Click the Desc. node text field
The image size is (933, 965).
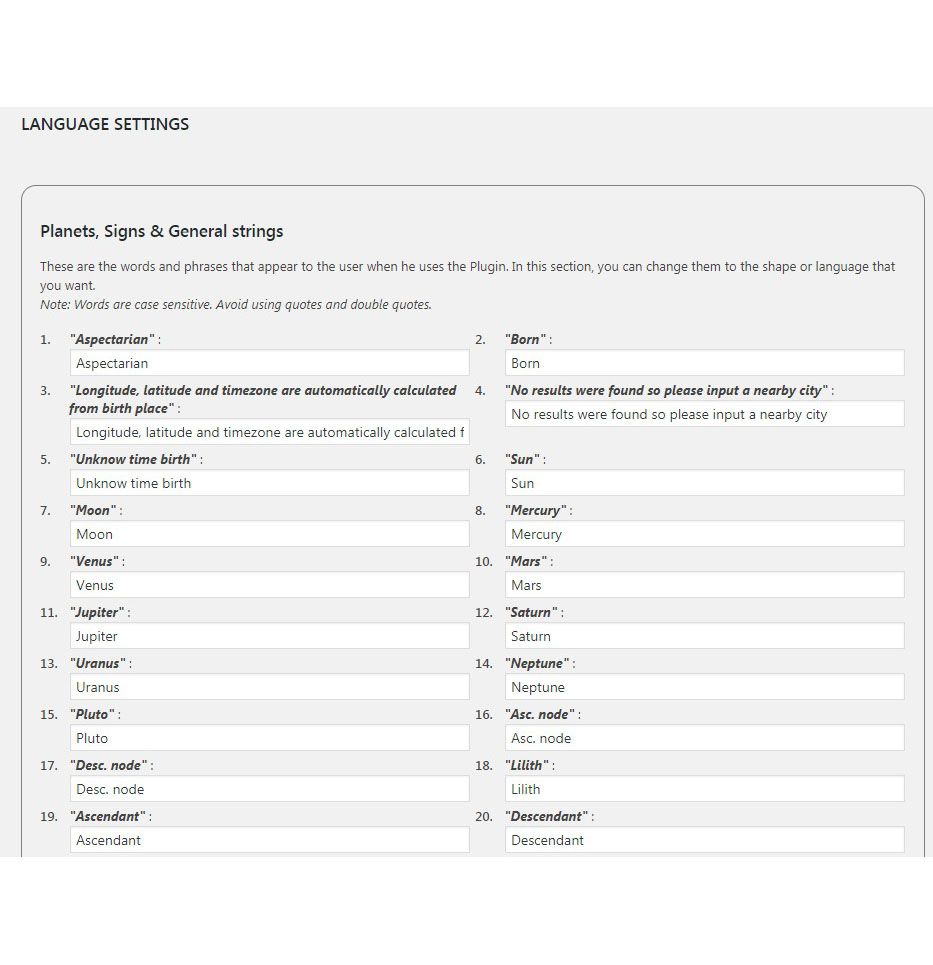coord(269,789)
